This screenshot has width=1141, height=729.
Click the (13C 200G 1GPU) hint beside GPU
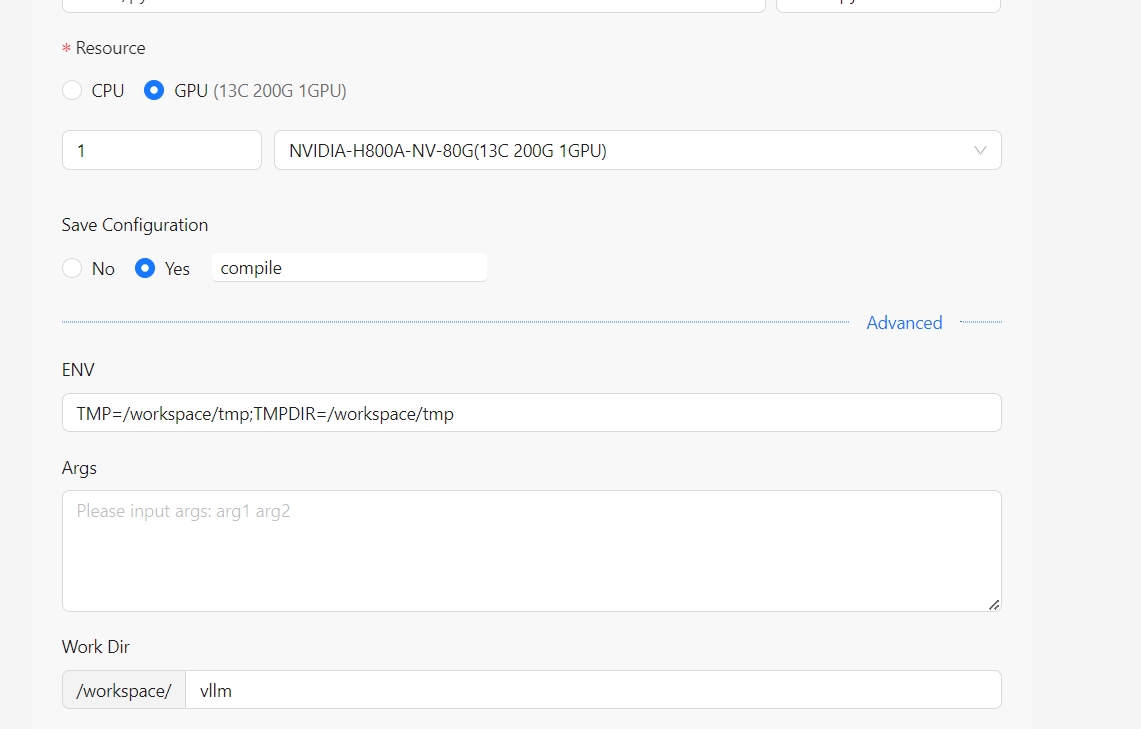point(280,91)
